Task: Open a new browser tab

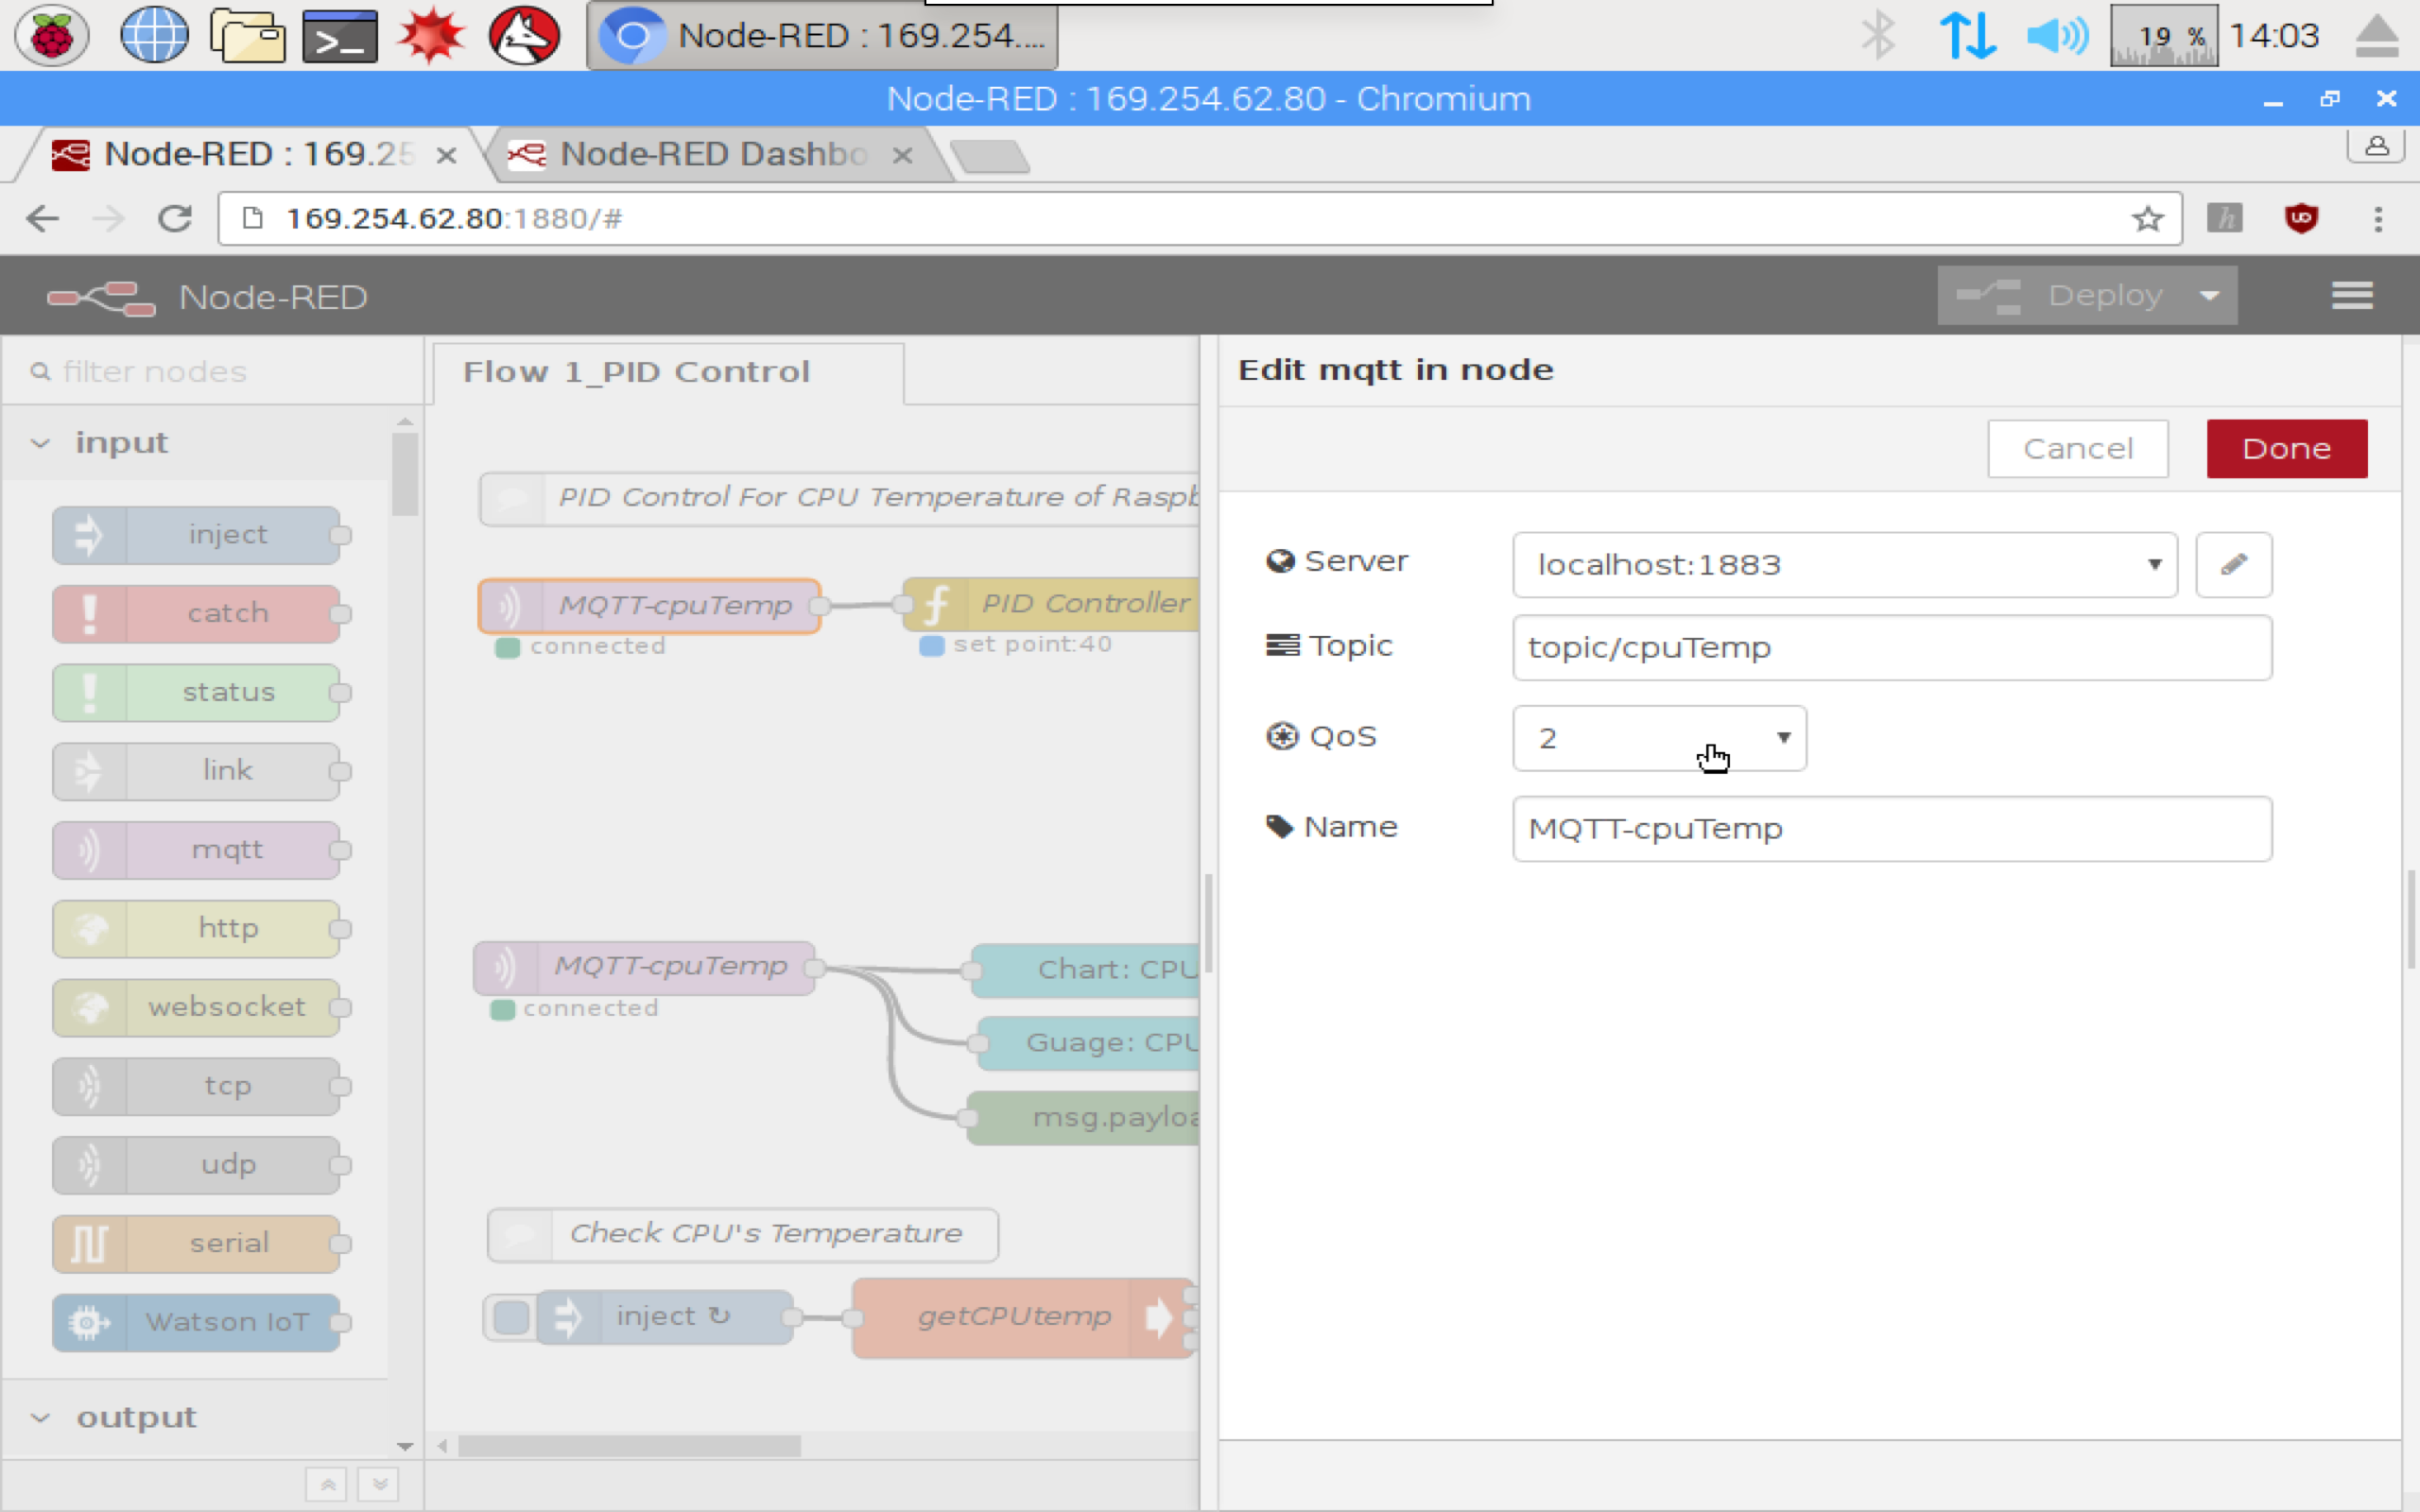Action: pos(990,157)
